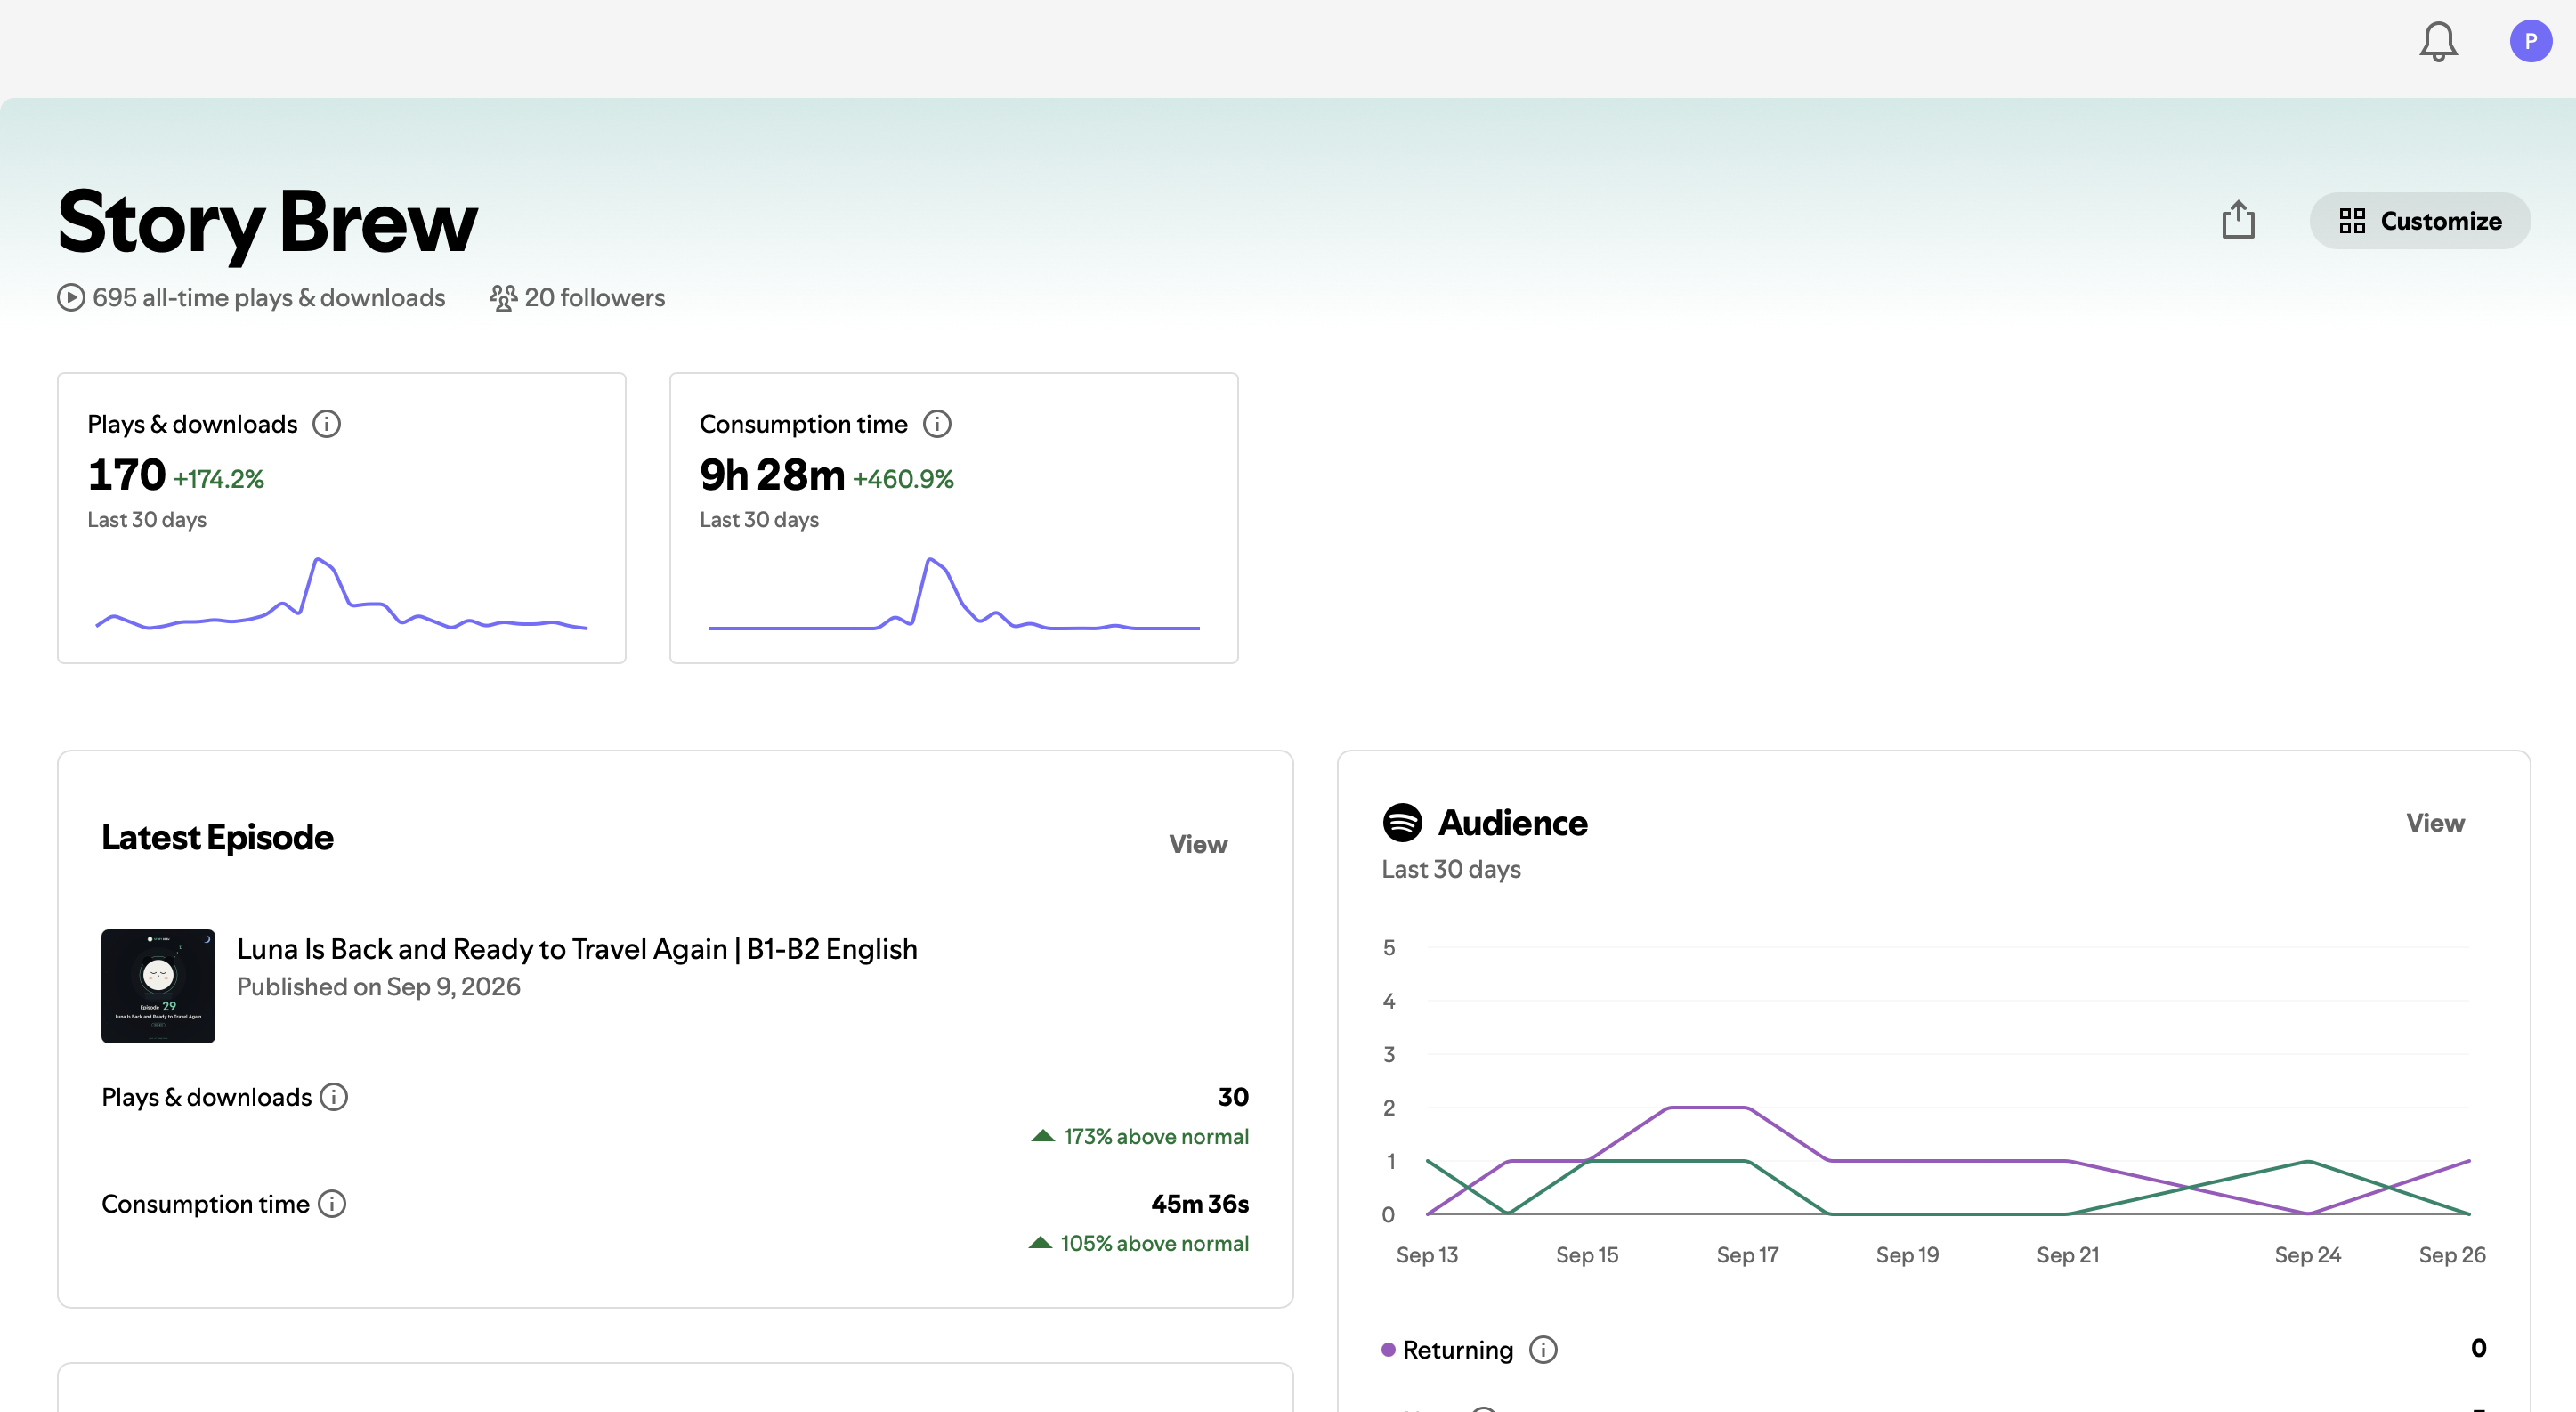This screenshot has height=1412, width=2576.
Task: Click the 45m 36s consumption value
Action: [x=1200, y=1204]
